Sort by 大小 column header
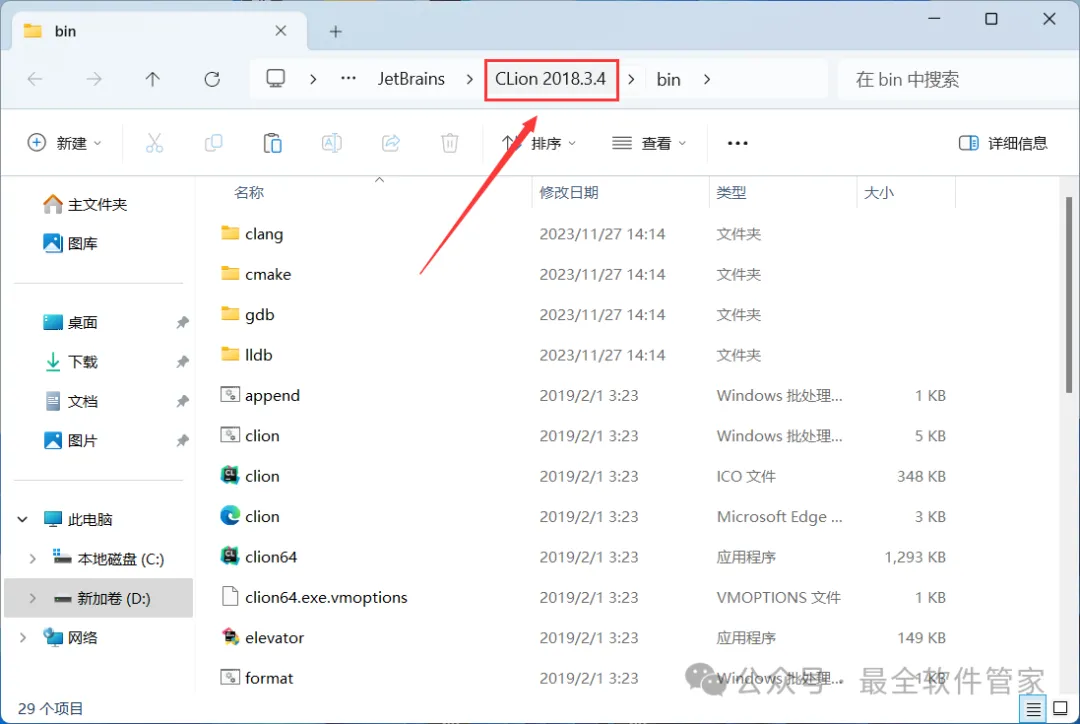 click(x=878, y=193)
